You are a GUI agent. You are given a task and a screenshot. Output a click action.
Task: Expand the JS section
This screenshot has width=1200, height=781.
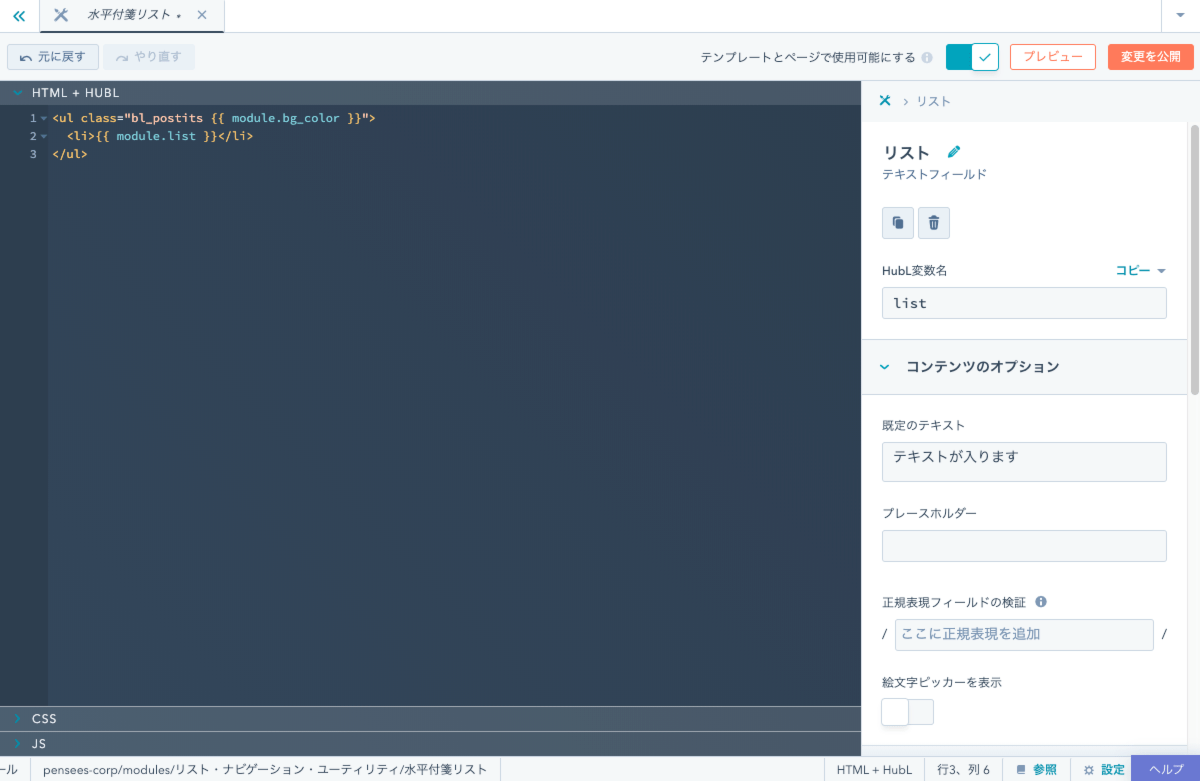click(38, 744)
